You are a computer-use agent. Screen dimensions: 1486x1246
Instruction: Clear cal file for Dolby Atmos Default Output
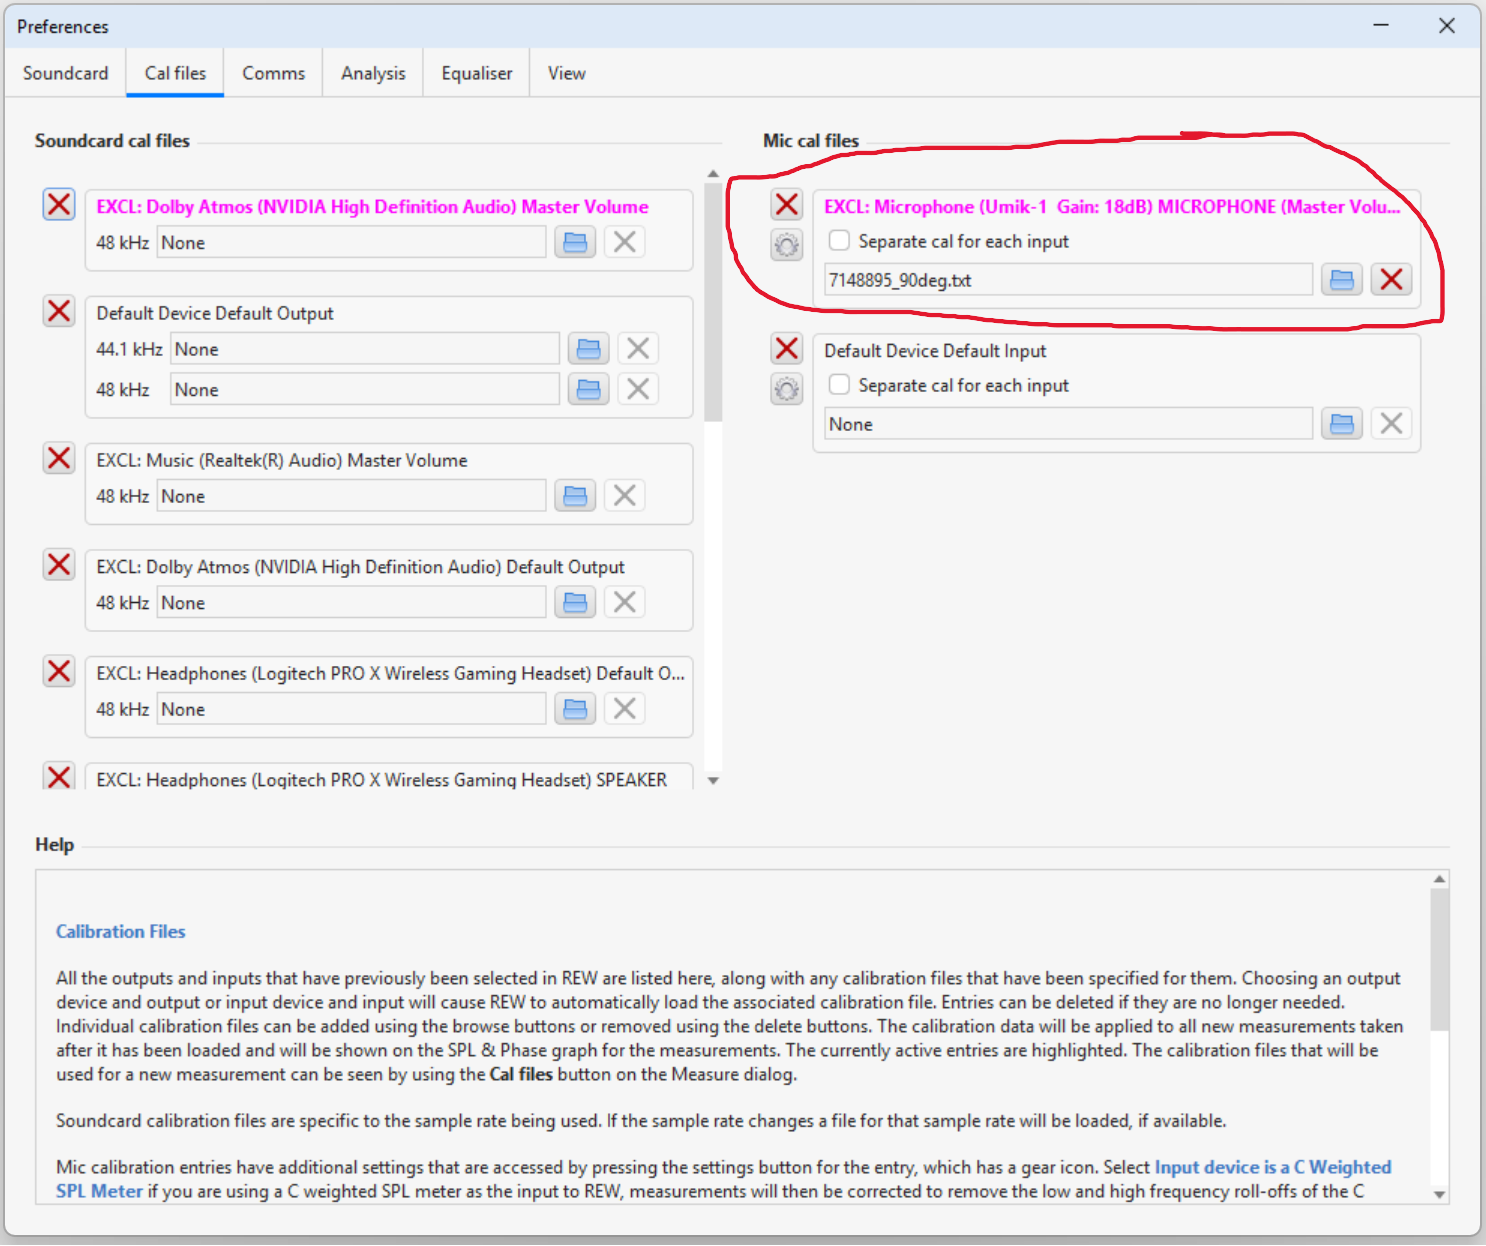click(x=625, y=603)
